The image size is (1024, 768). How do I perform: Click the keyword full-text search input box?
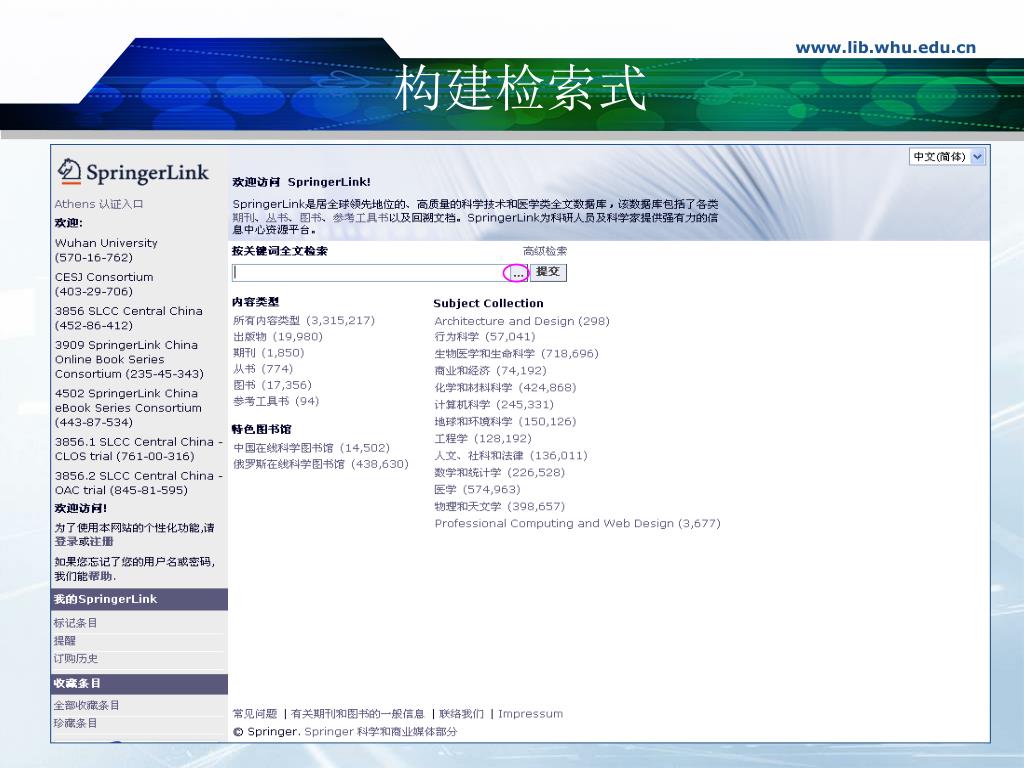tap(369, 272)
